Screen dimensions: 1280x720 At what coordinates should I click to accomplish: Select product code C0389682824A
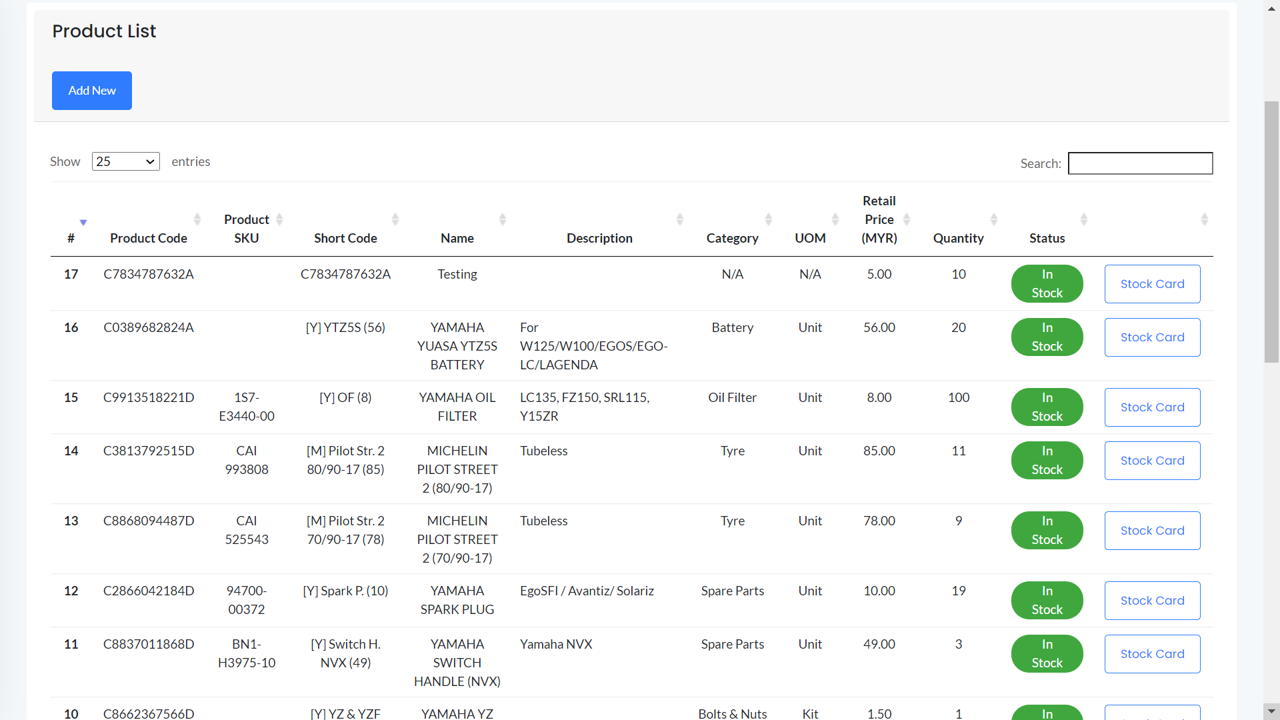(149, 327)
